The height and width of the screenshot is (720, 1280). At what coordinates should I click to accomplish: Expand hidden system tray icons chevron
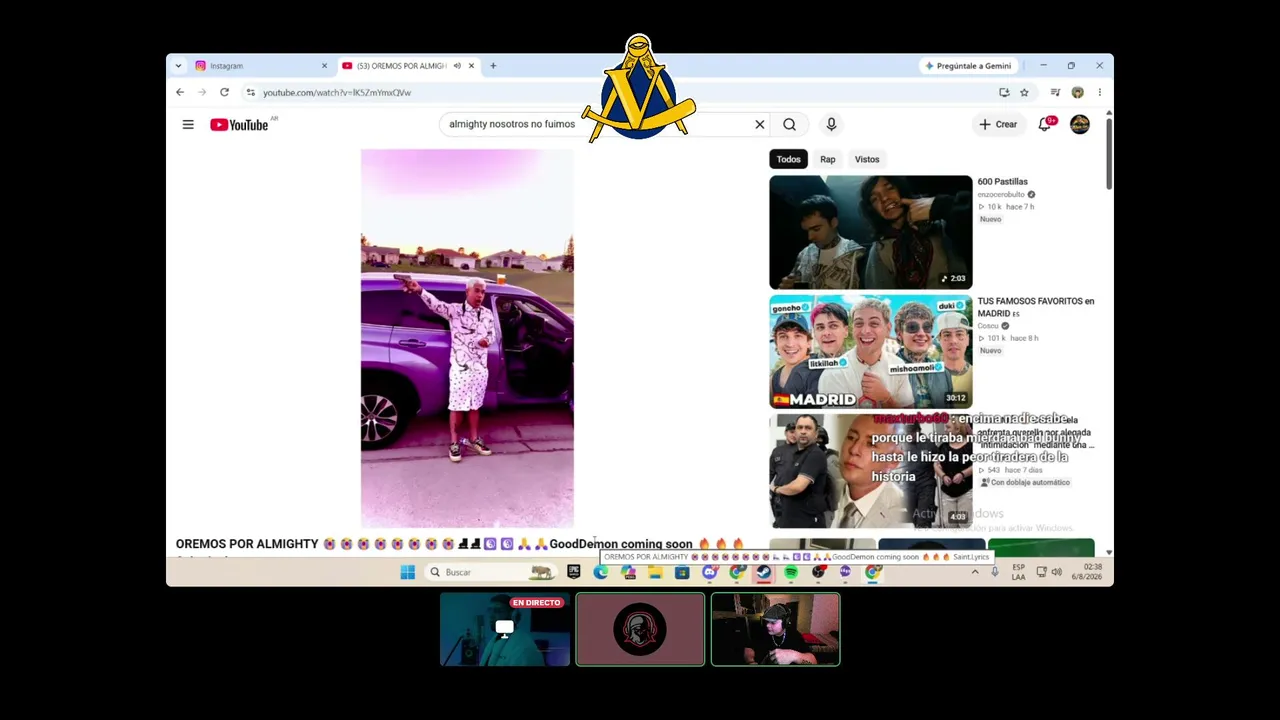point(975,572)
